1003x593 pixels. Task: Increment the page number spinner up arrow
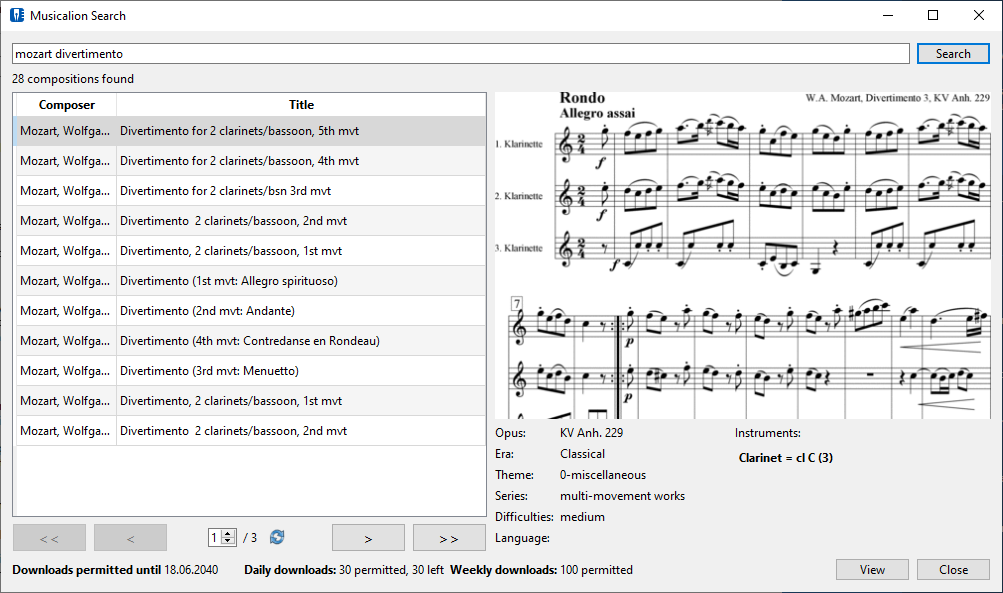[x=228, y=534]
